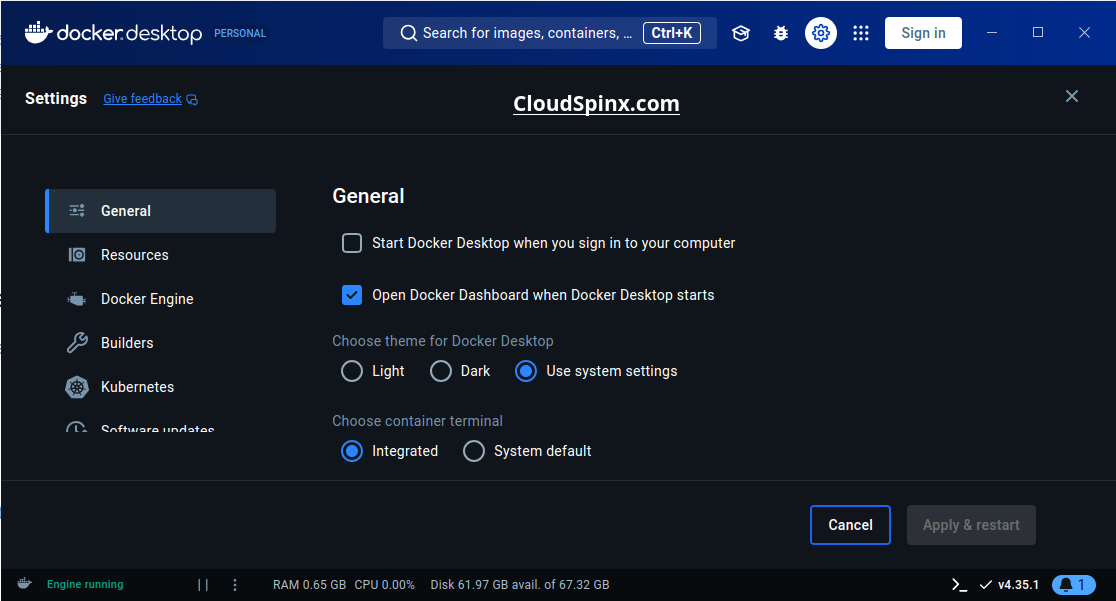Open a terminal from the status bar
The height and width of the screenshot is (601, 1116).
click(x=958, y=584)
